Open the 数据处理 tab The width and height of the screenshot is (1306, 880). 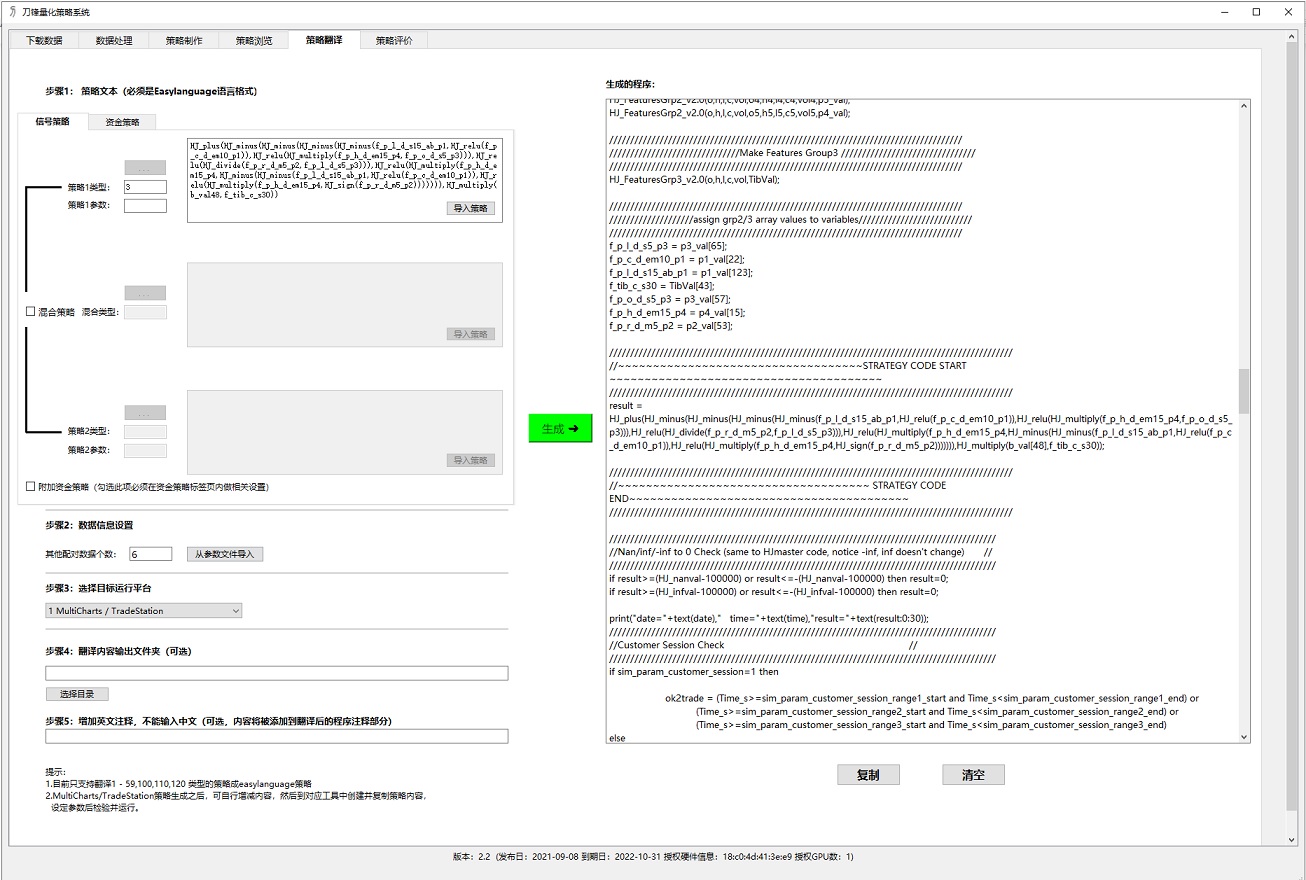(x=114, y=40)
